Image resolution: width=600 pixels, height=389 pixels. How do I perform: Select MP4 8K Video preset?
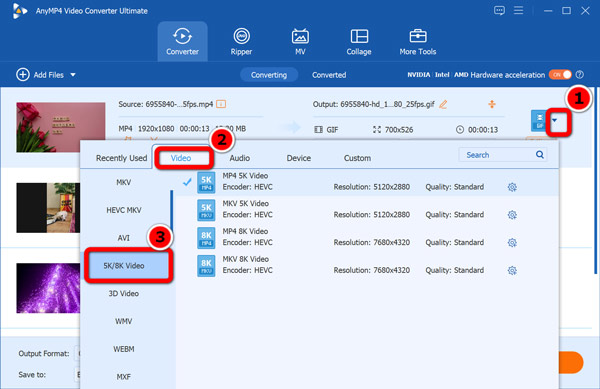[367, 237]
